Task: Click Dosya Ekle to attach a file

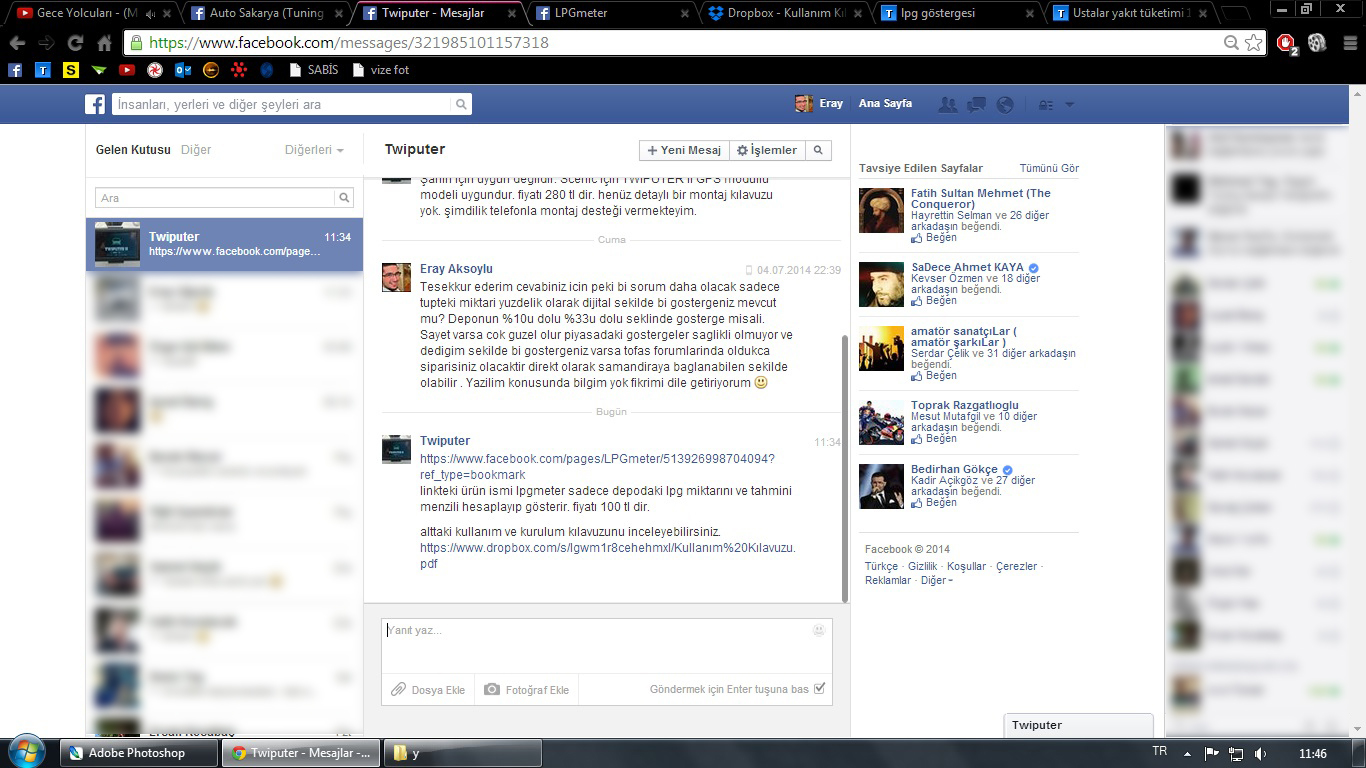Action: (x=428, y=689)
